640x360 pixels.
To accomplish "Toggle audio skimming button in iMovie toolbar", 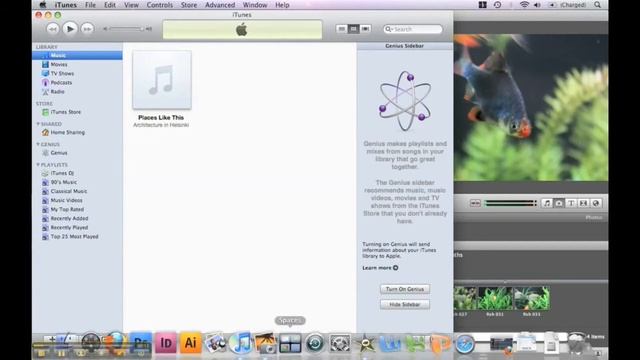I will coord(475,203).
